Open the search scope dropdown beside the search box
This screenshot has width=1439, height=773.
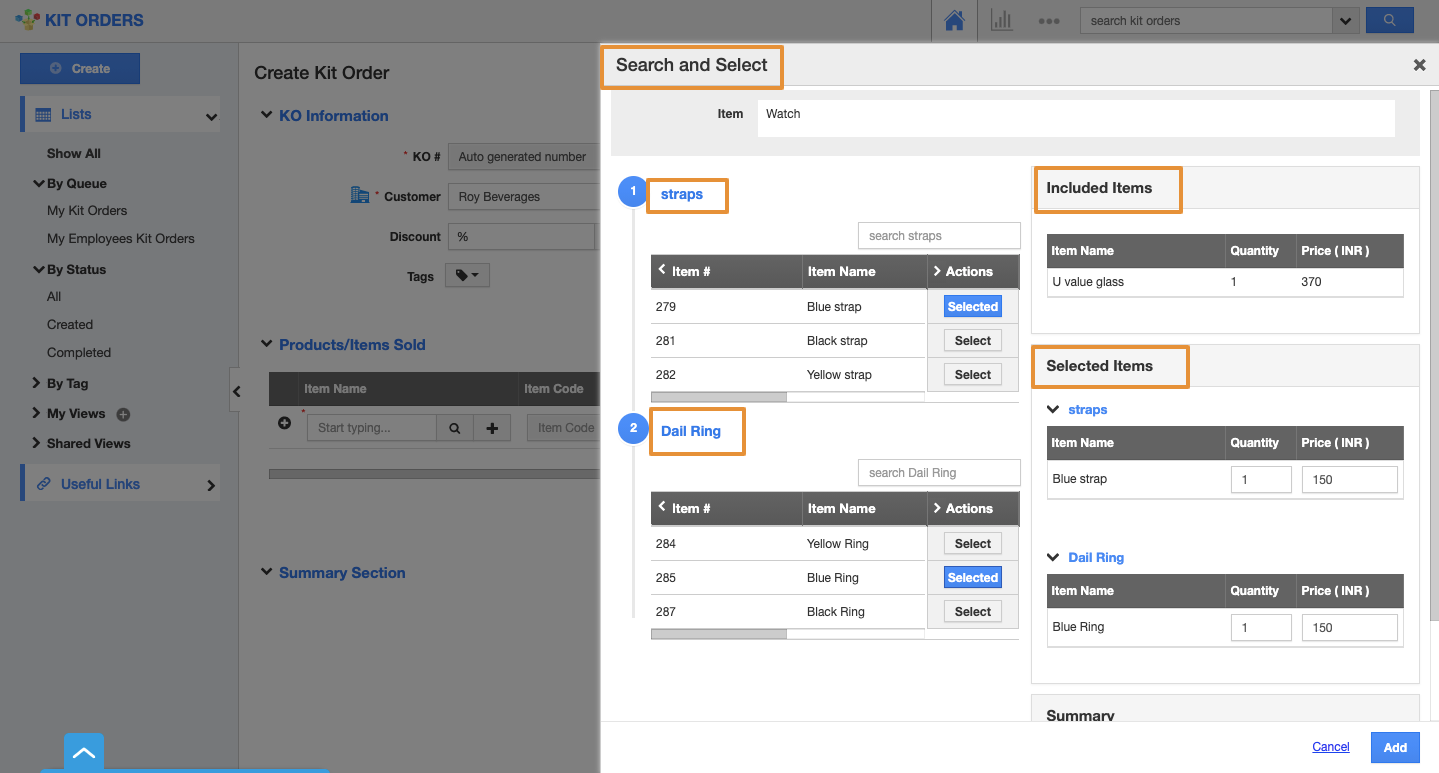1345,20
